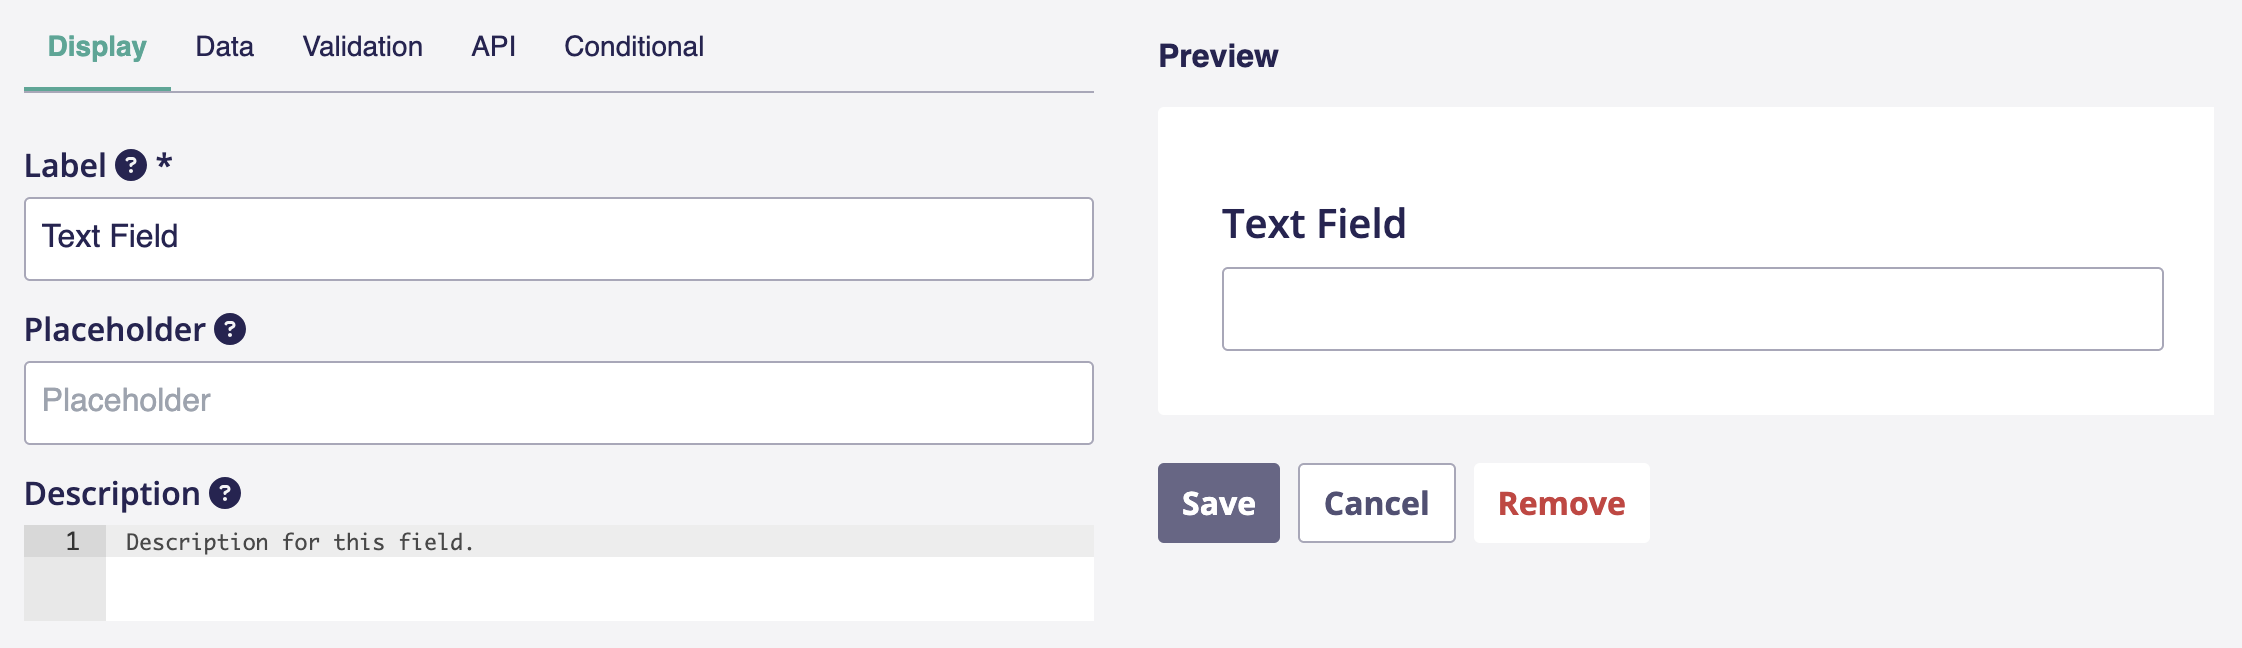This screenshot has height=648, width=2242.
Task: Click into the Placeholder input box
Action: (558, 402)
